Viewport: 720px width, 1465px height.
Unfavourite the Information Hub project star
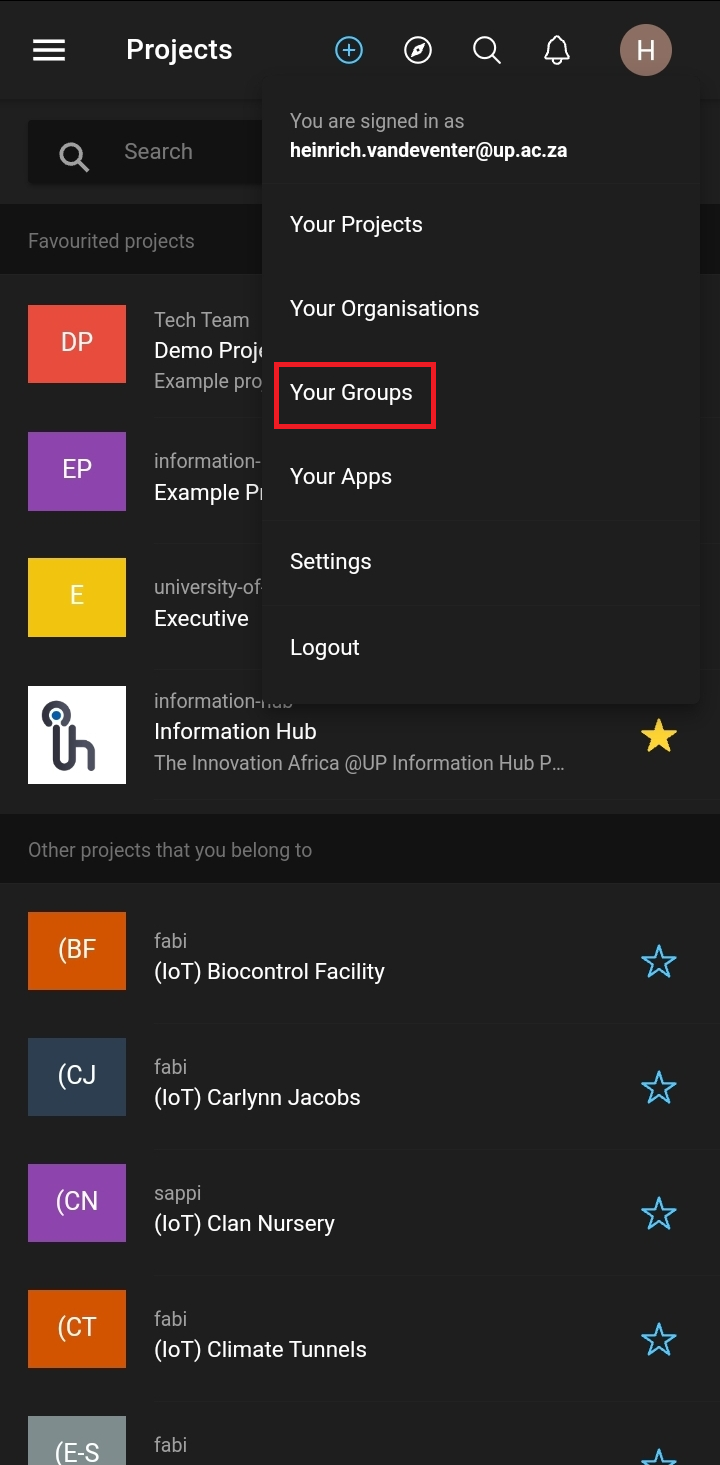pyautogui.click(x=658, y=737)
